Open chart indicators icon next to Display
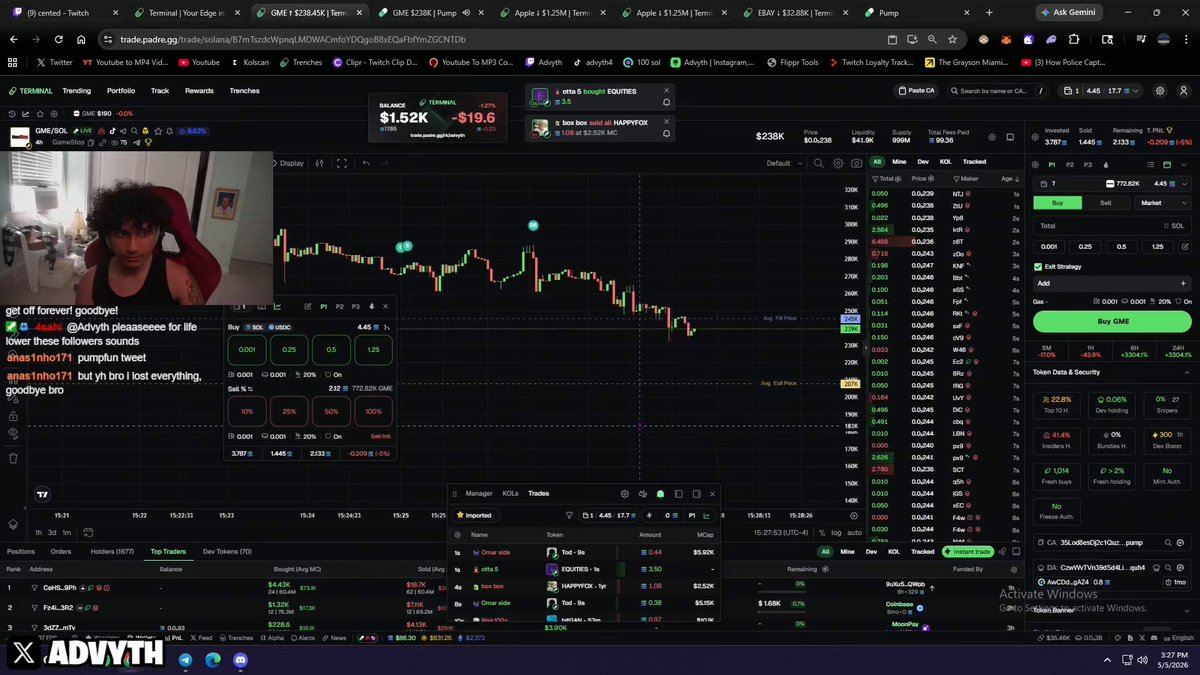 [x=319, y=163]
